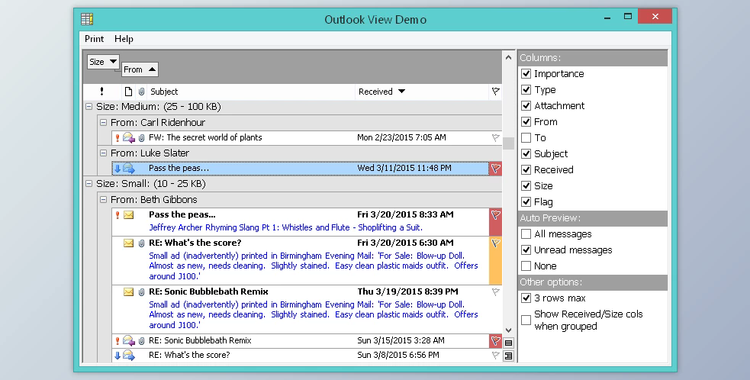Image resolution: width=750 pixels, height=380 pixels.
Task: Toggle the Attachment column checkbox
Action: click(526, 106)
